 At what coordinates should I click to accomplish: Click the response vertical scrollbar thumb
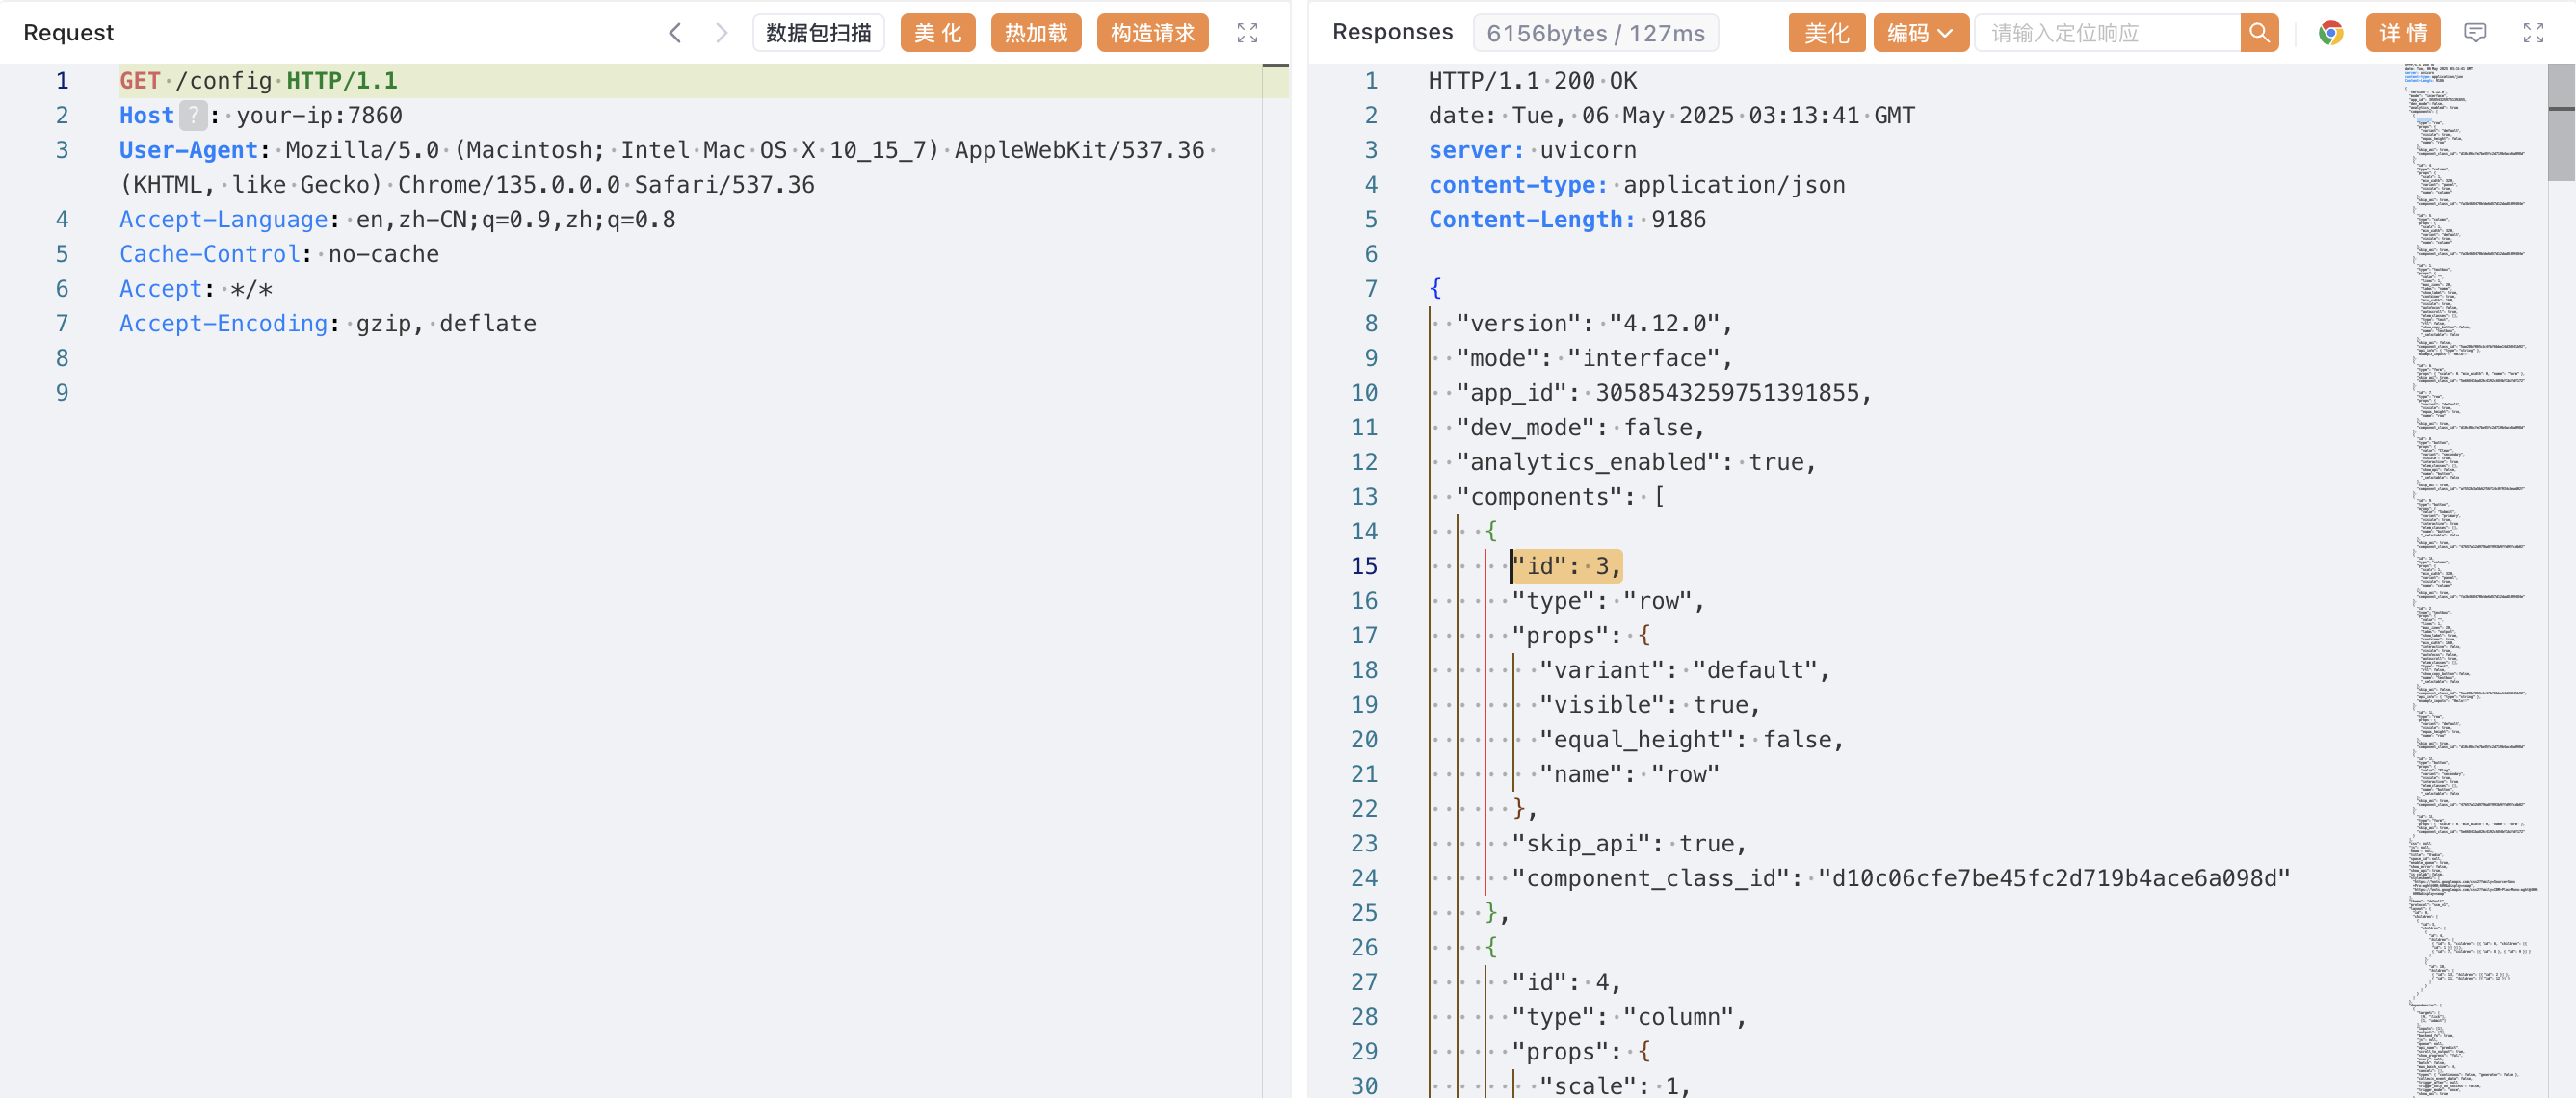(x=2560, y=122)
